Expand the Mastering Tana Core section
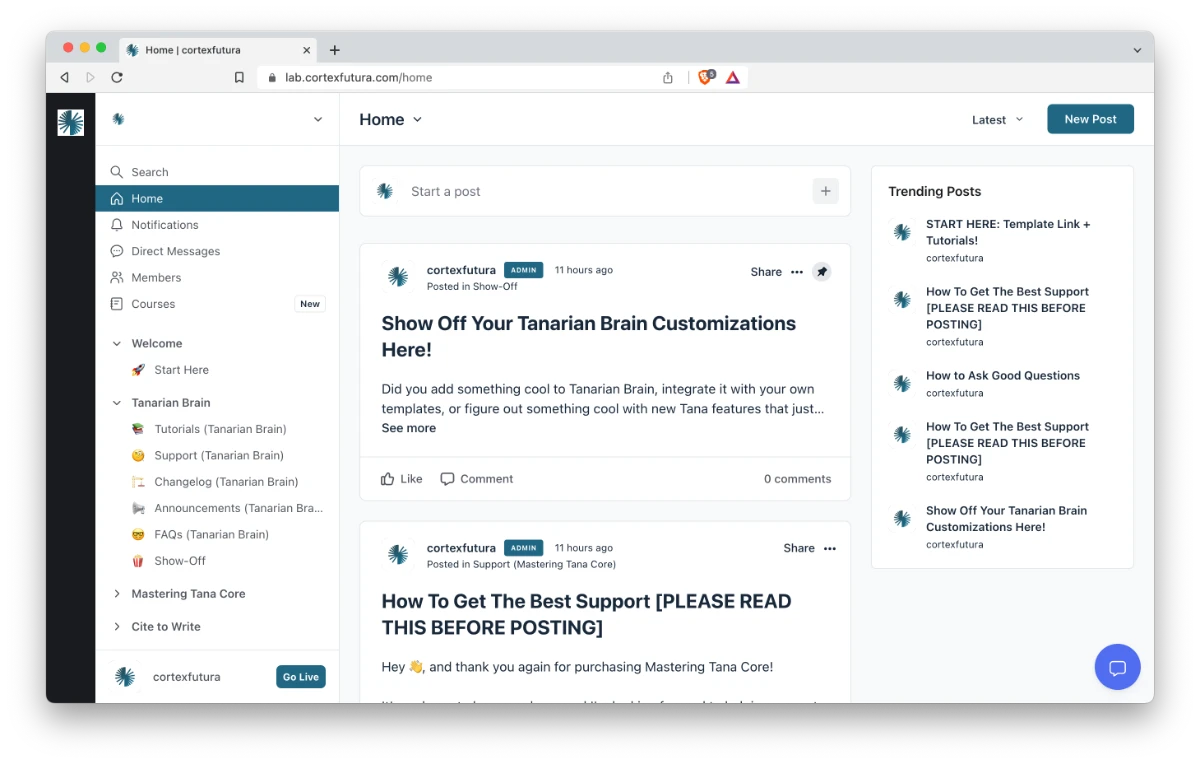The width and height of the screenshot is (1200, 764). click(x=117, y=594)
